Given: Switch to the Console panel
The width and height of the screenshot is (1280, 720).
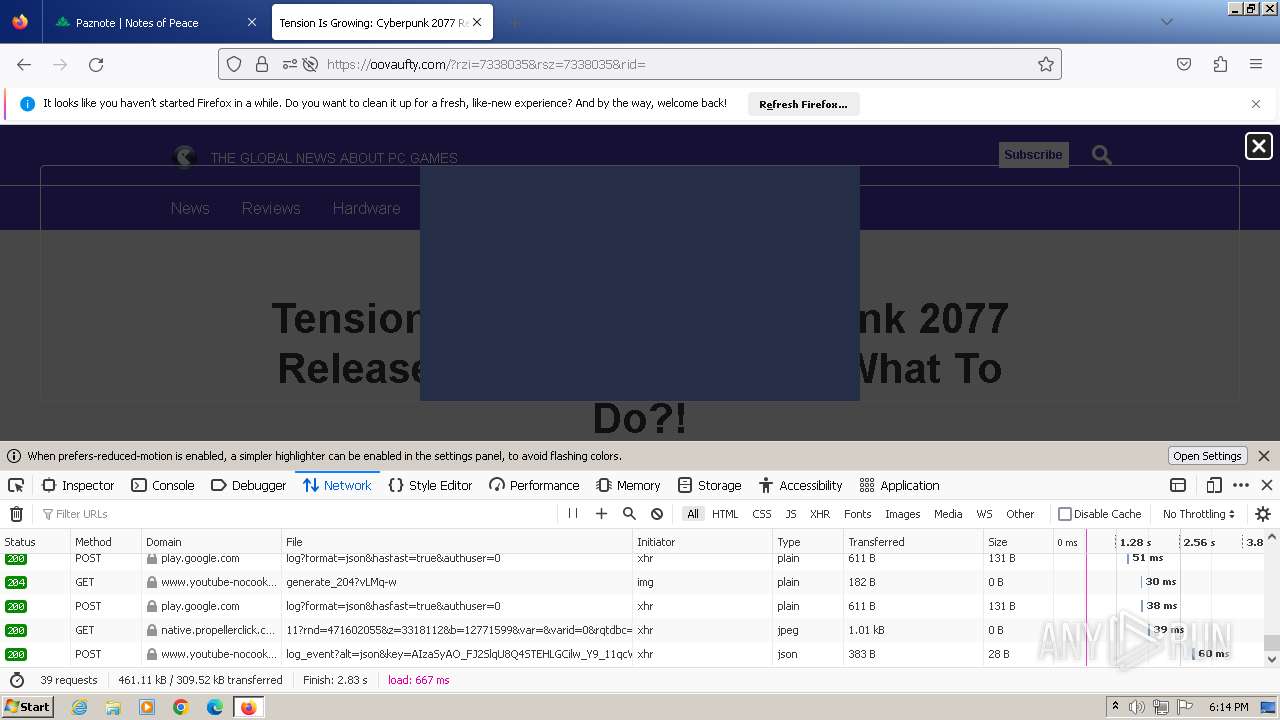Looking at the screenshot, I should (163, 485).
